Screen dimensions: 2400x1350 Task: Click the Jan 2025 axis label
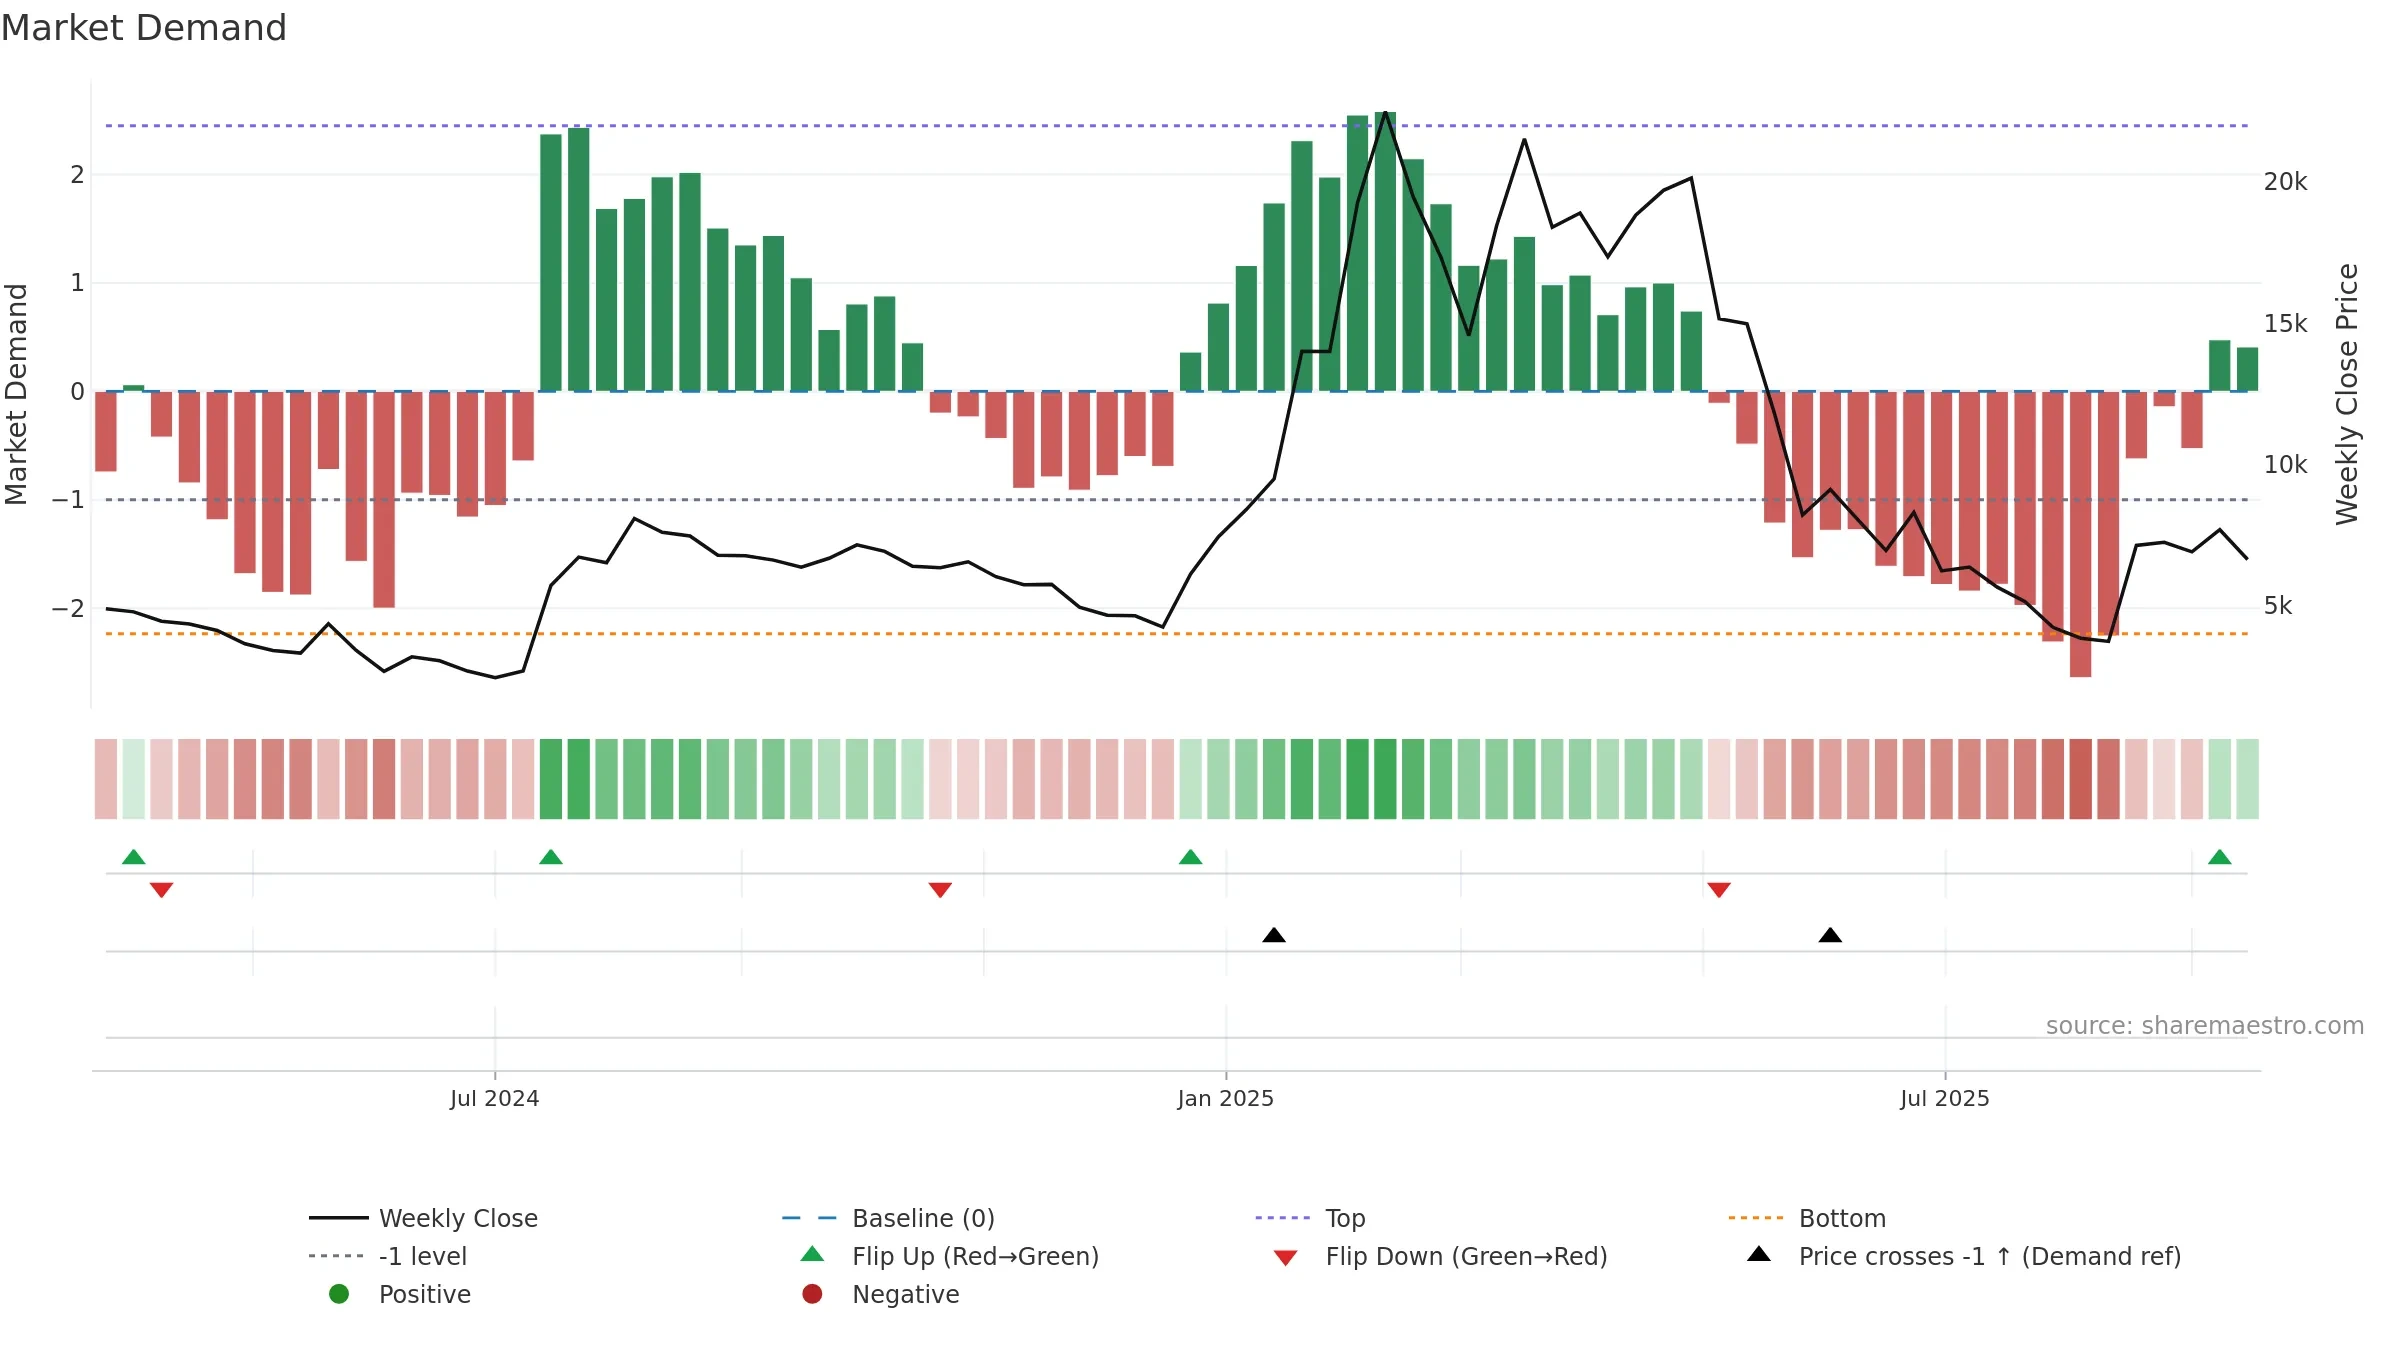(x=1225, y=1099)
